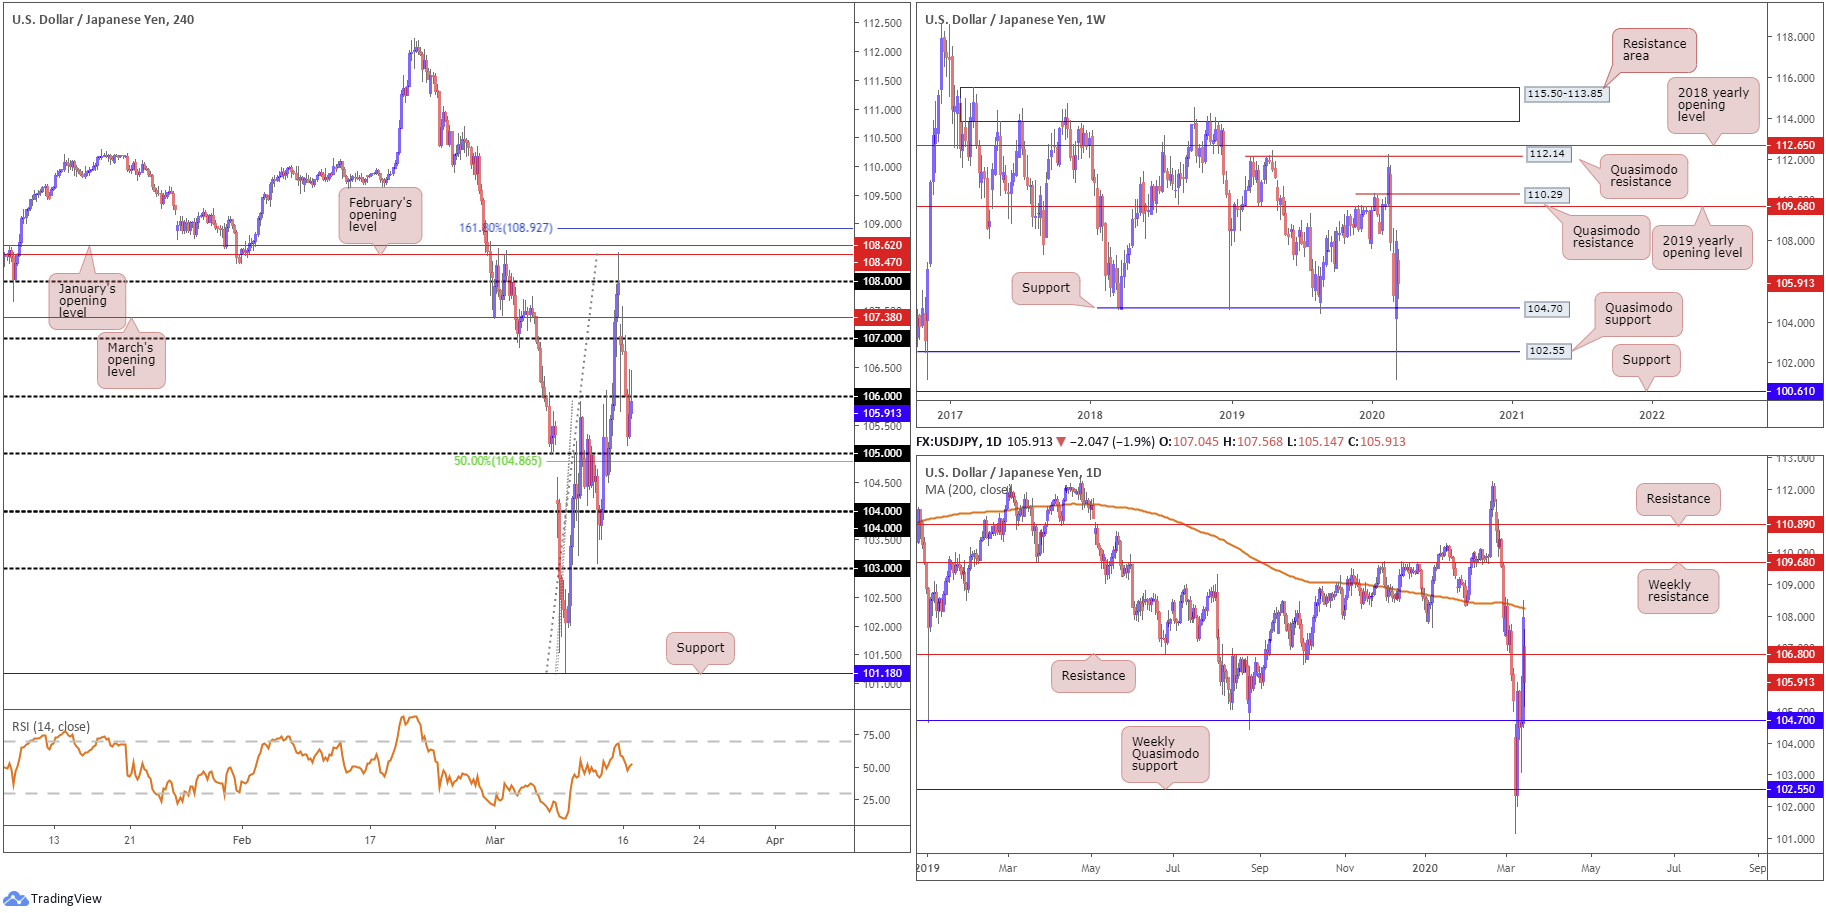Click Quasimodo resistance callout beside 112.14
Viewport: 1826px width, 913px height.
tap(1643, 176)
